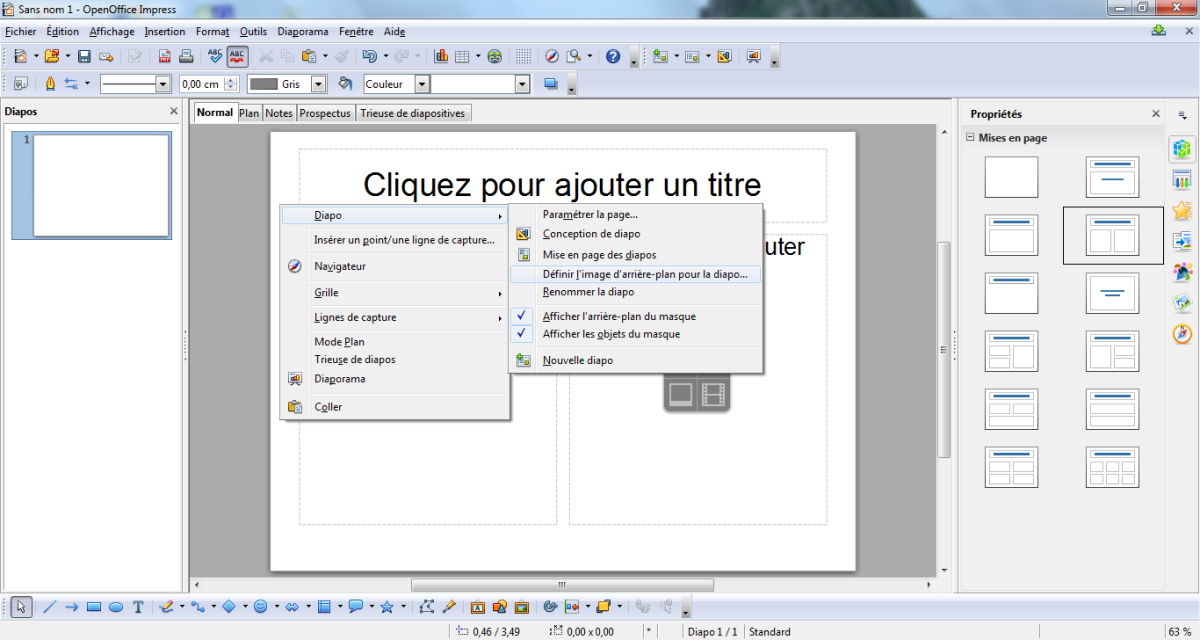This screenshot has width=1200, height=640.
Task: Click the Fontwork Gallery icon
Action: click(478, 606)
